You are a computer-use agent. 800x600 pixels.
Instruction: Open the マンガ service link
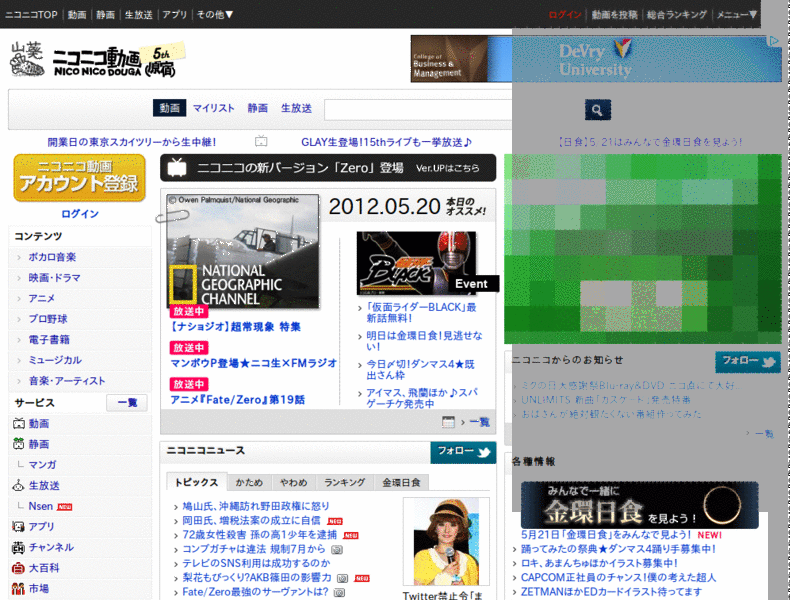42,465
